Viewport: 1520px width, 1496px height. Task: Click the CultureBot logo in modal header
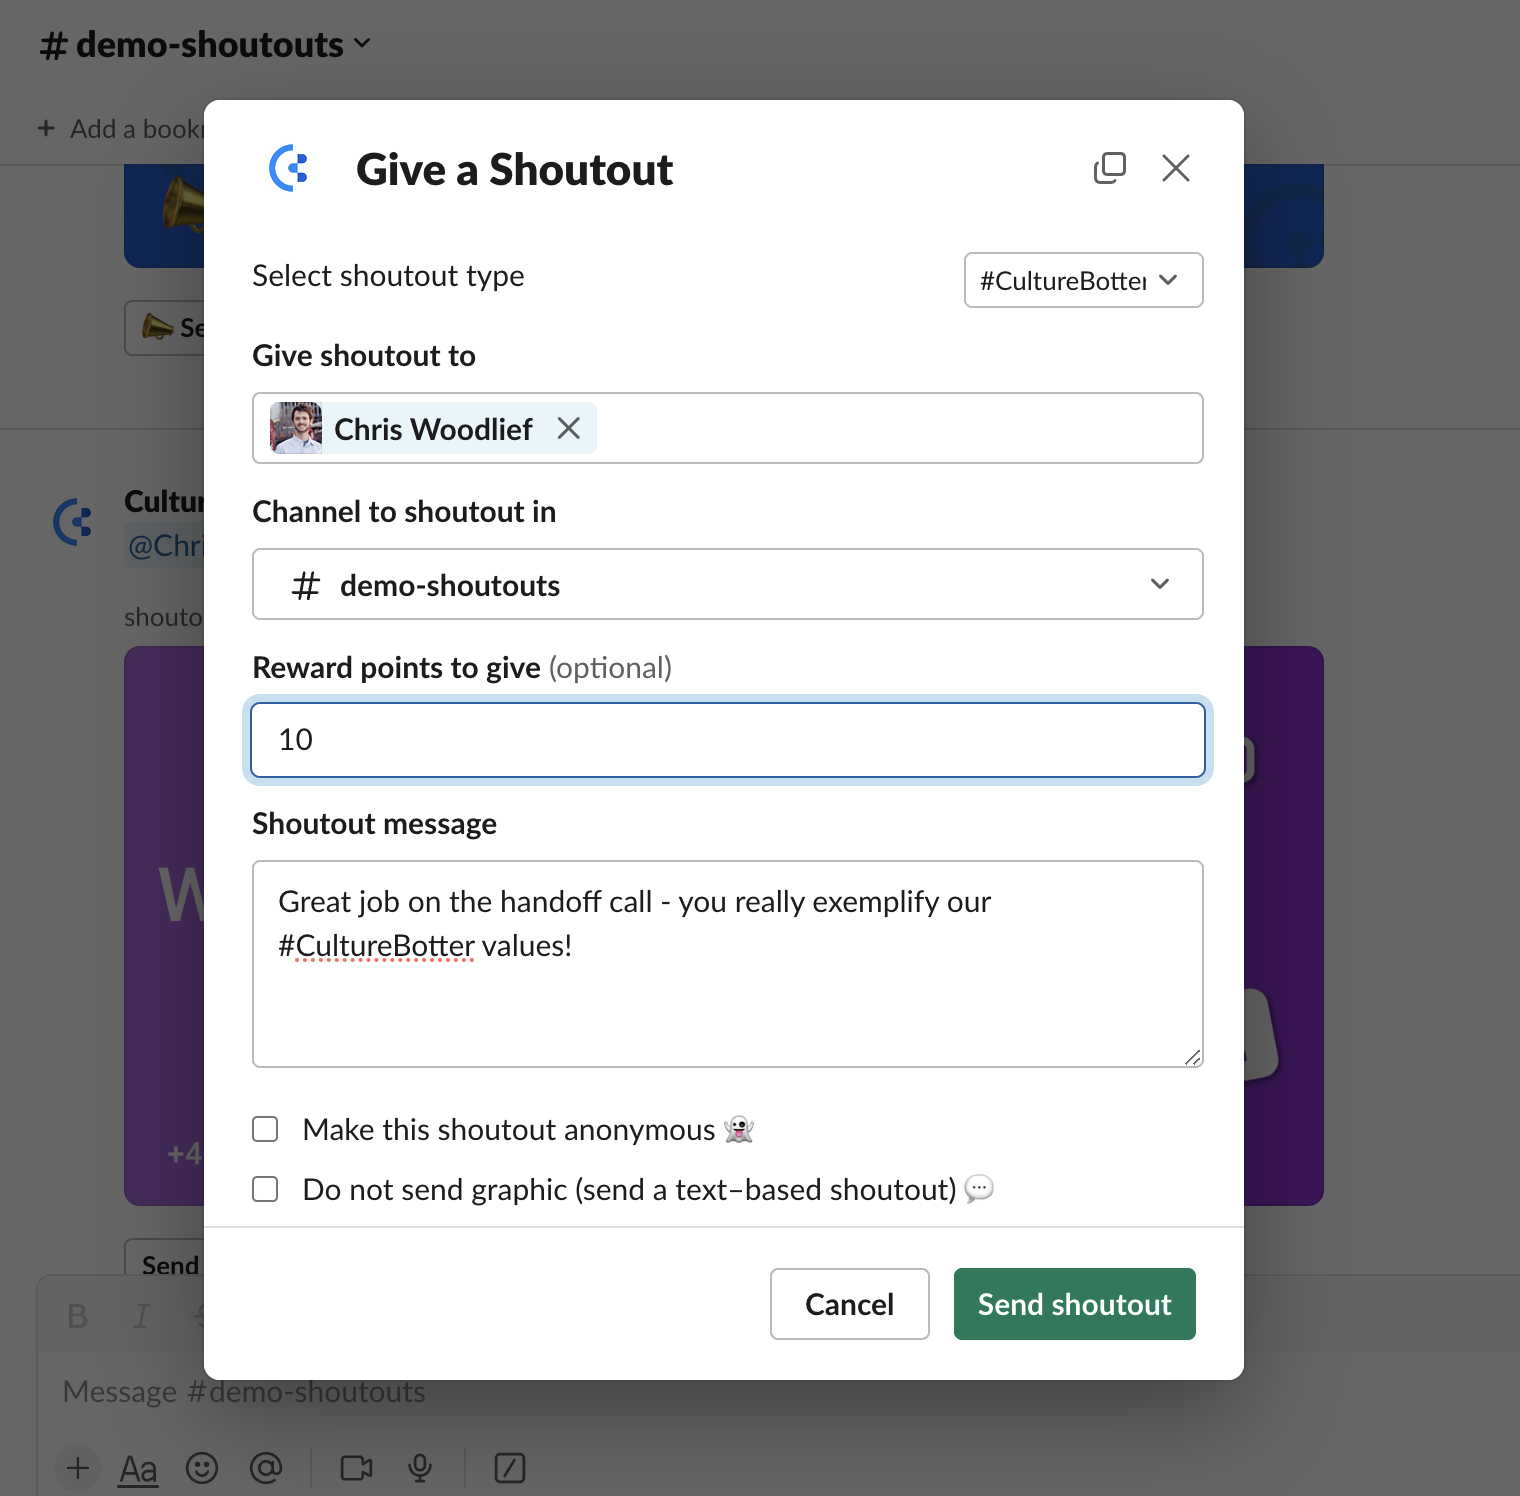[289, 168]
